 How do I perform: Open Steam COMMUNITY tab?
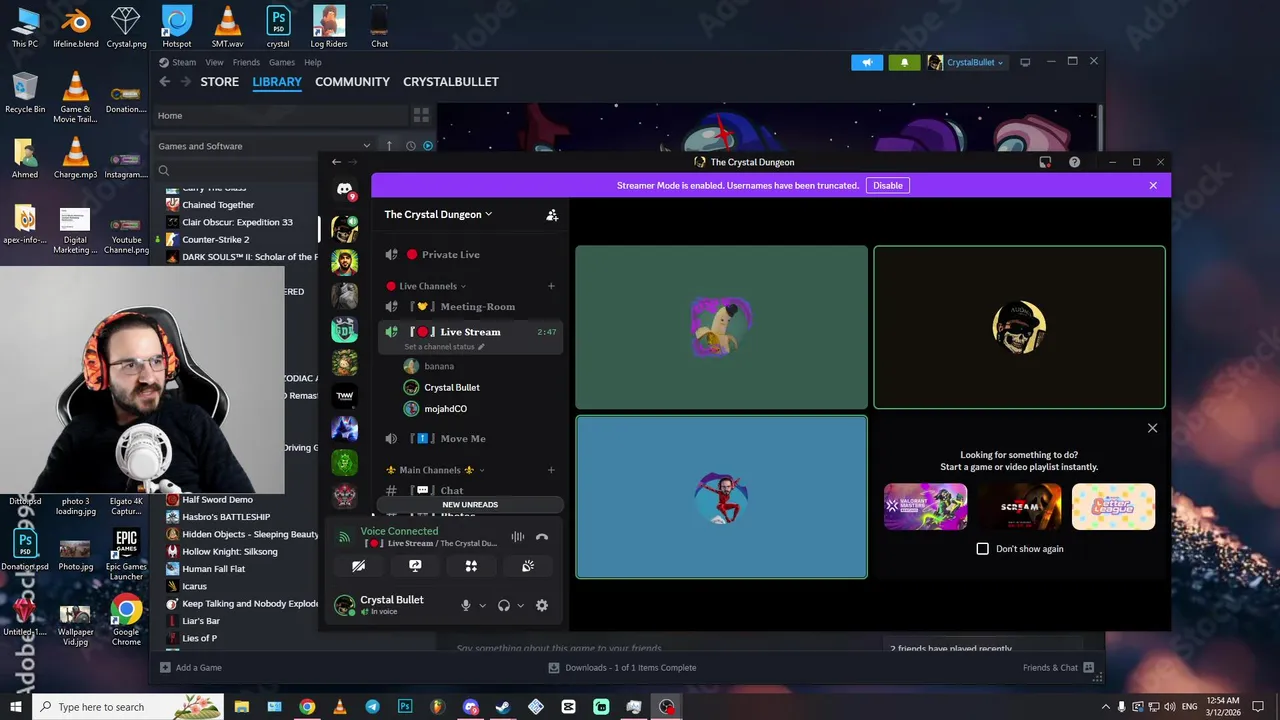pyautogui.click(x=352, y=82)
